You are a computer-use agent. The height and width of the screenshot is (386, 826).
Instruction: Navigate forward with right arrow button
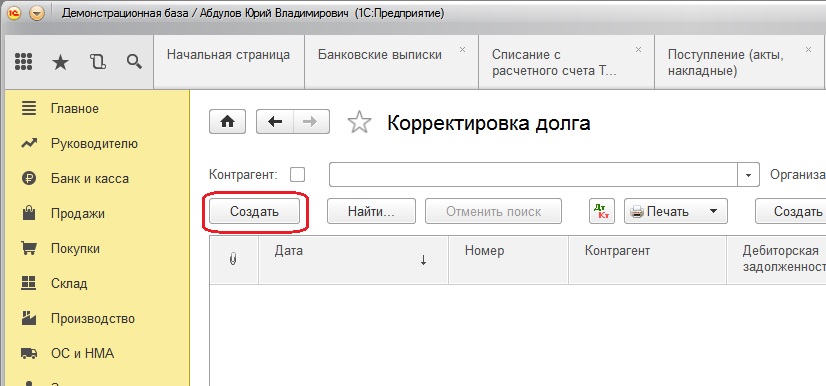click(x=311, y=122)
